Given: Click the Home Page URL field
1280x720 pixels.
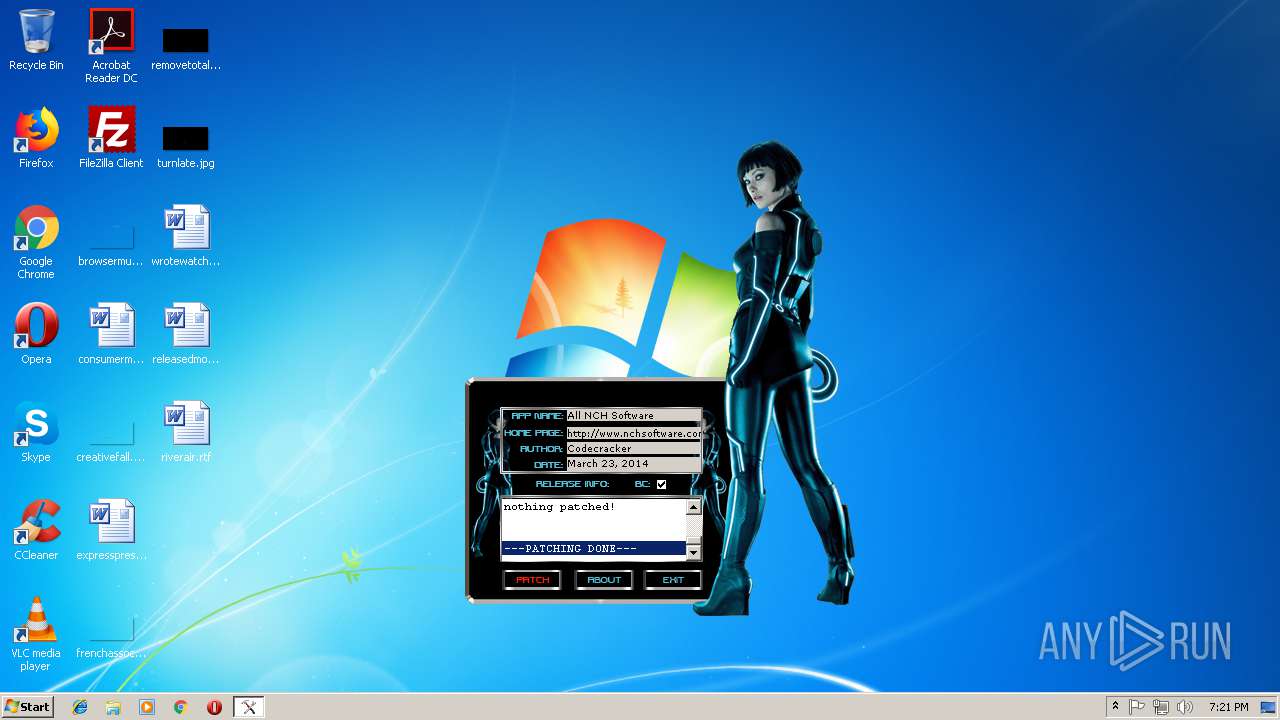Looking at the screenshot, I should (x=634, y=433).
